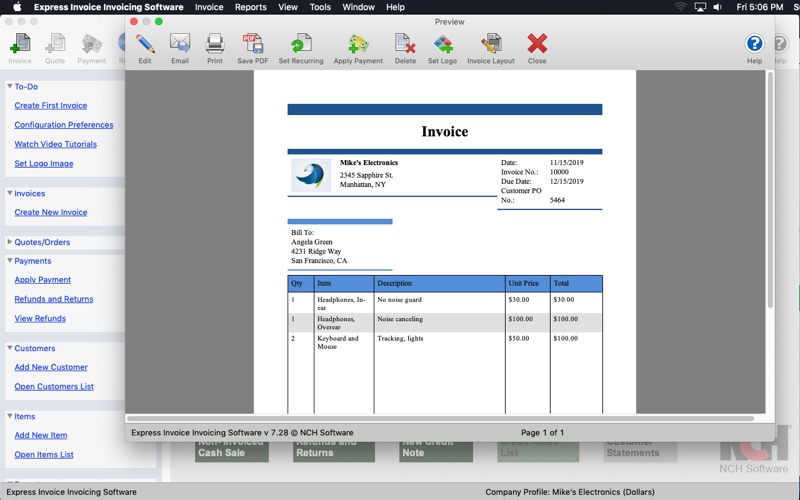Click Add New Item link
The width and height of the screenshot is (800, 500).
coord(41,435)
